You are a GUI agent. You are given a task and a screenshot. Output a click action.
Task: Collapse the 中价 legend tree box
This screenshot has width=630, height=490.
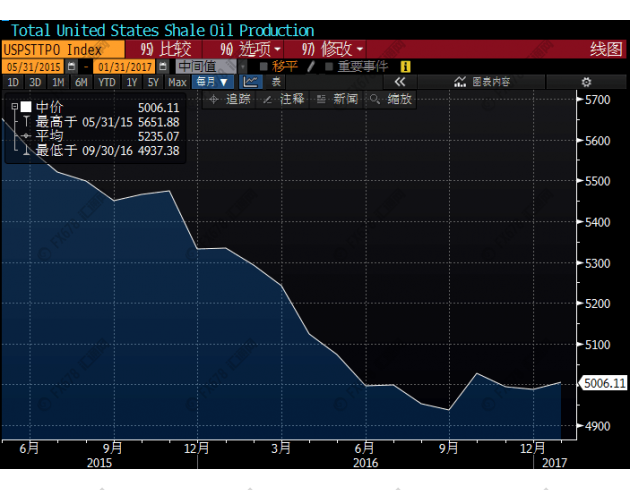coord(14,106)
